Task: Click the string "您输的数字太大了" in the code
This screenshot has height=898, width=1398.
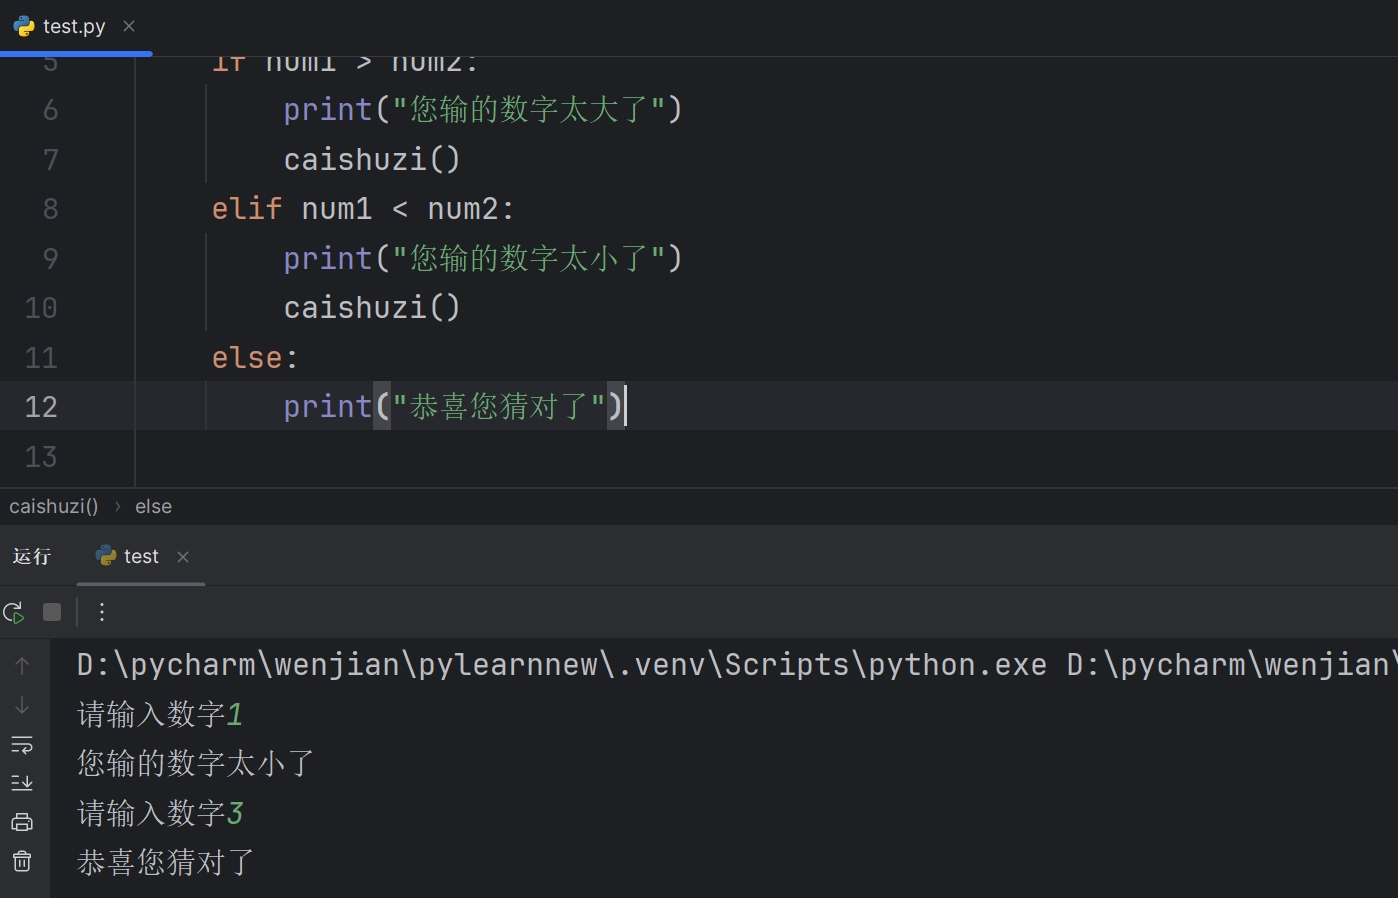Action: tap(529, 109)
